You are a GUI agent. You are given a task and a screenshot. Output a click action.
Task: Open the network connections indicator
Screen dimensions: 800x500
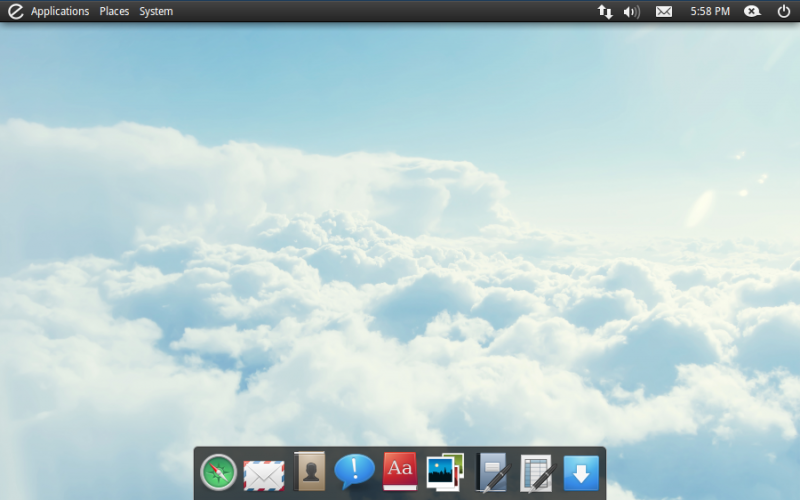605,11
